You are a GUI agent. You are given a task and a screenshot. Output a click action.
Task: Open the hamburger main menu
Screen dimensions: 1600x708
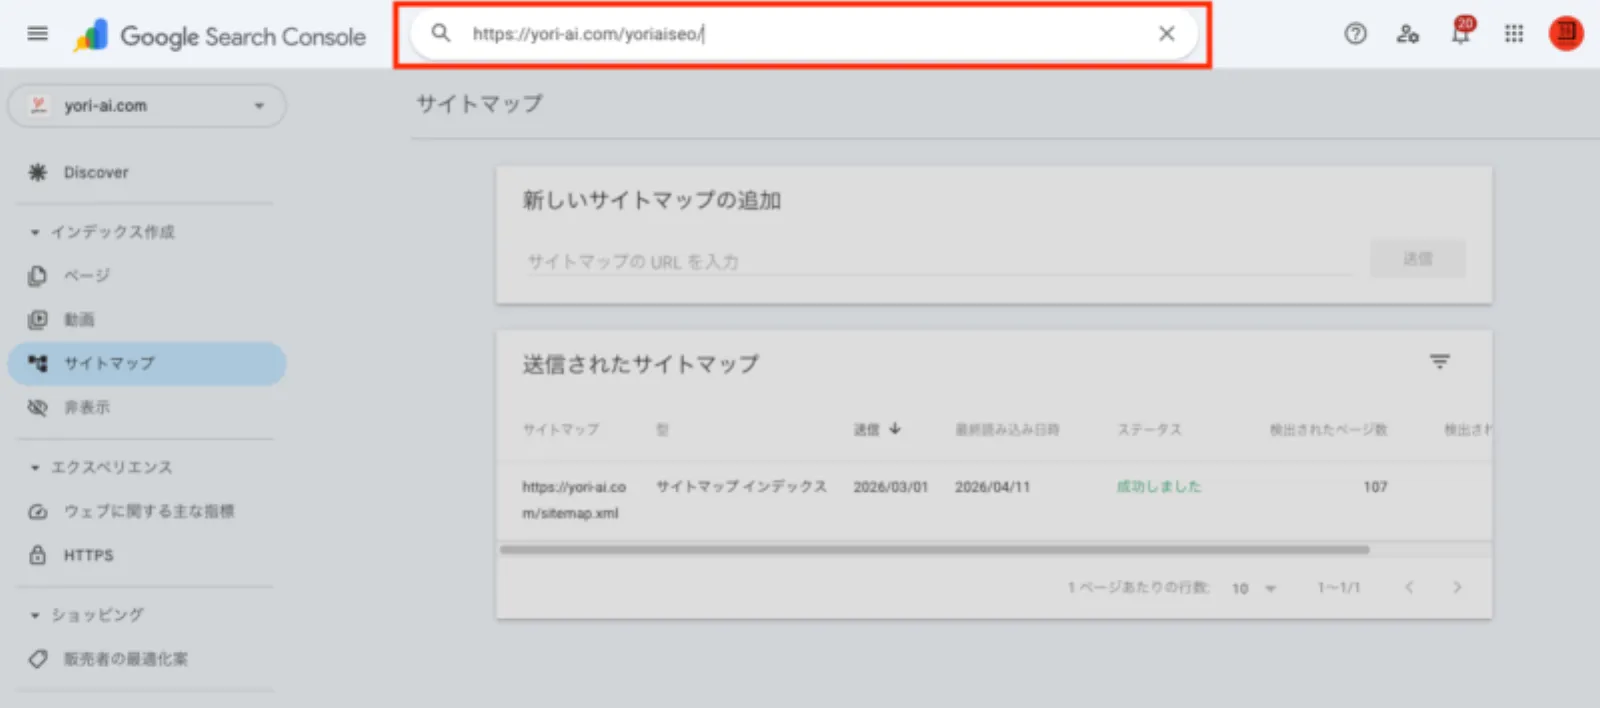pos(37,34)
